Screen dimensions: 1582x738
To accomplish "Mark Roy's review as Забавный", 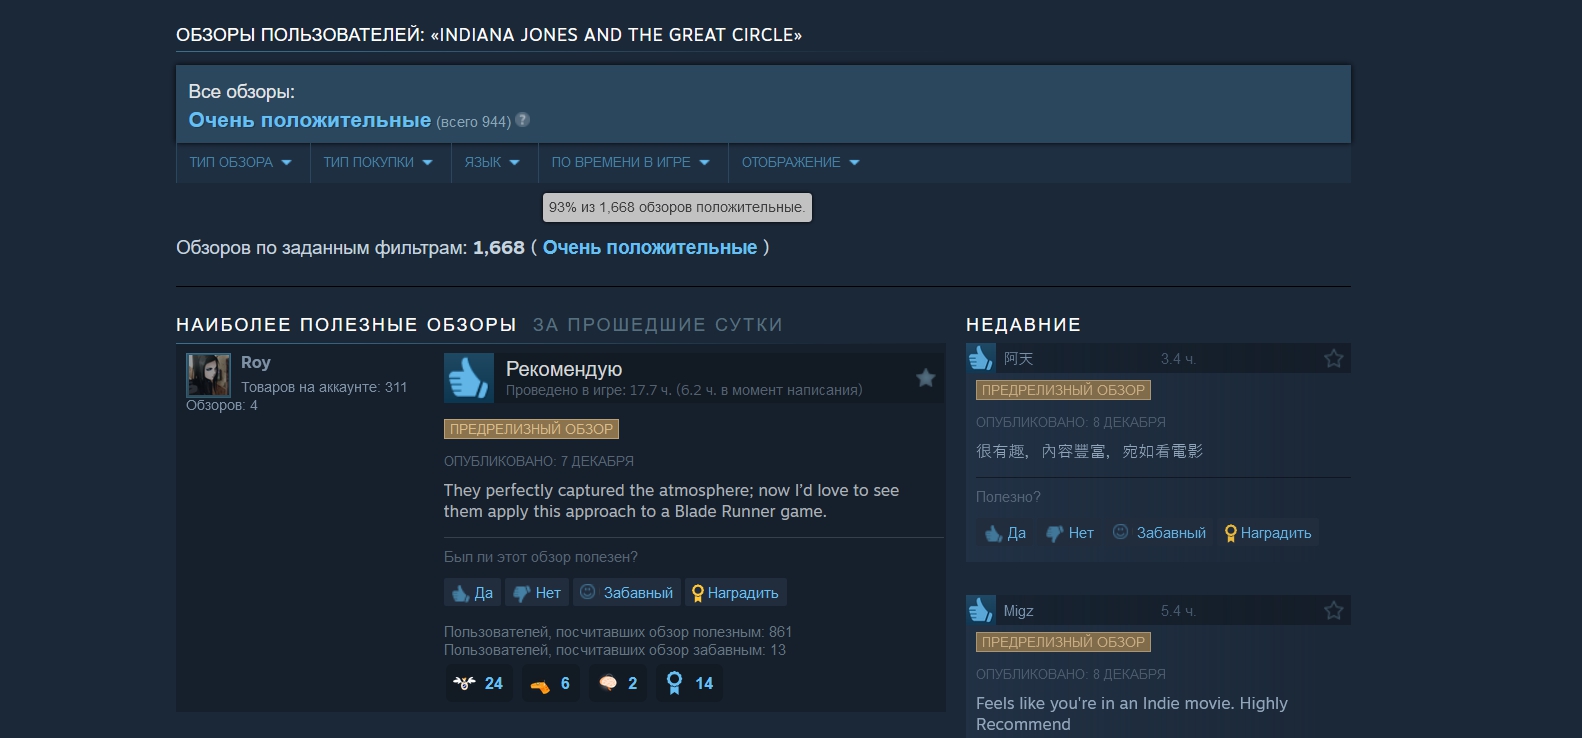I will pyautogui.click(x=627, y=593).
